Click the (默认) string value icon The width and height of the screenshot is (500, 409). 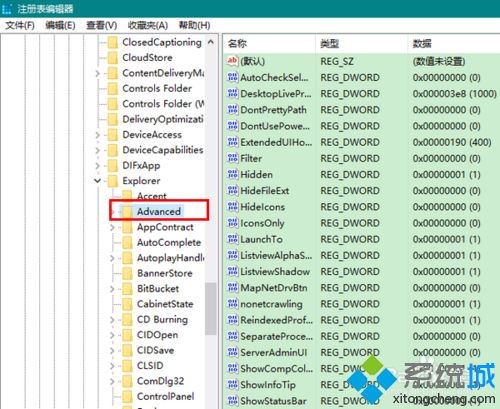(232, 61)
